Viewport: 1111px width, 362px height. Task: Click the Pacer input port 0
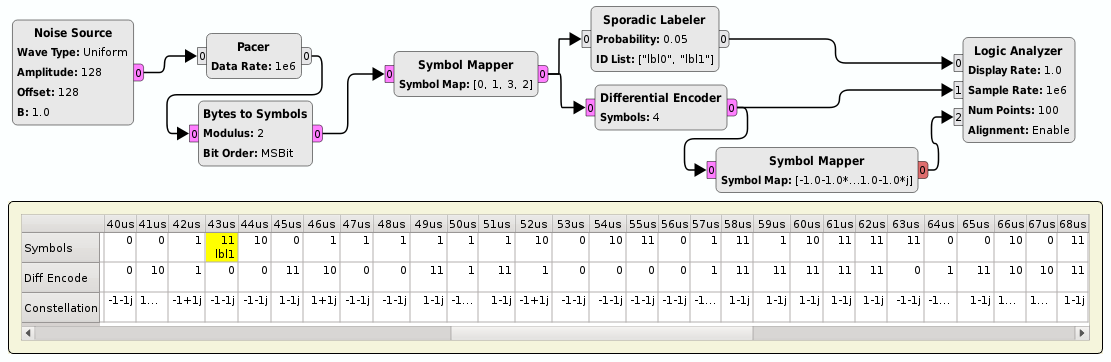[x=202, y=56]
